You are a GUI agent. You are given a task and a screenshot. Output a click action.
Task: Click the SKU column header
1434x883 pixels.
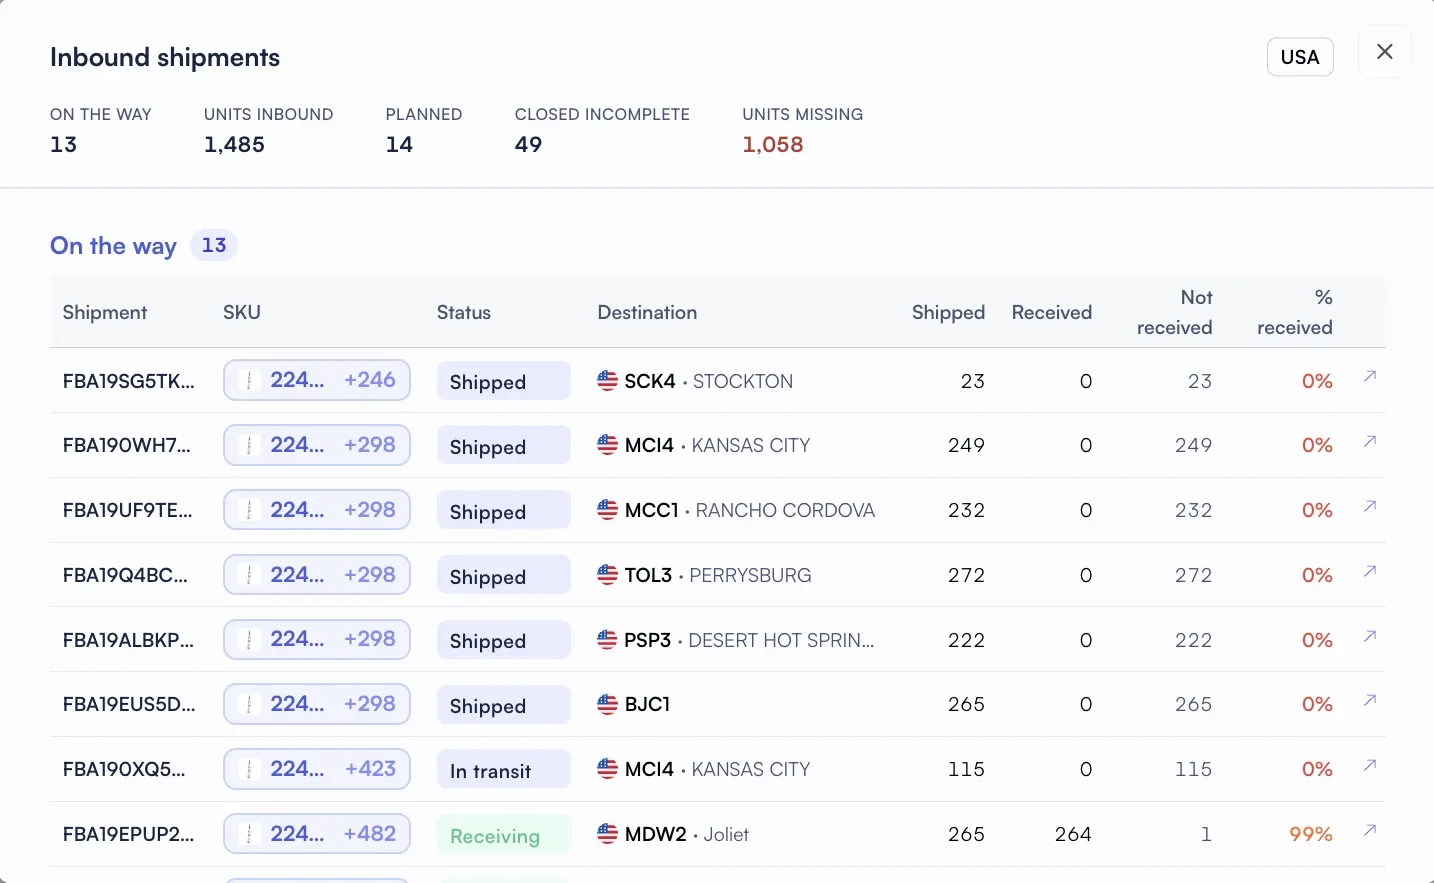[x=242, y=312]
